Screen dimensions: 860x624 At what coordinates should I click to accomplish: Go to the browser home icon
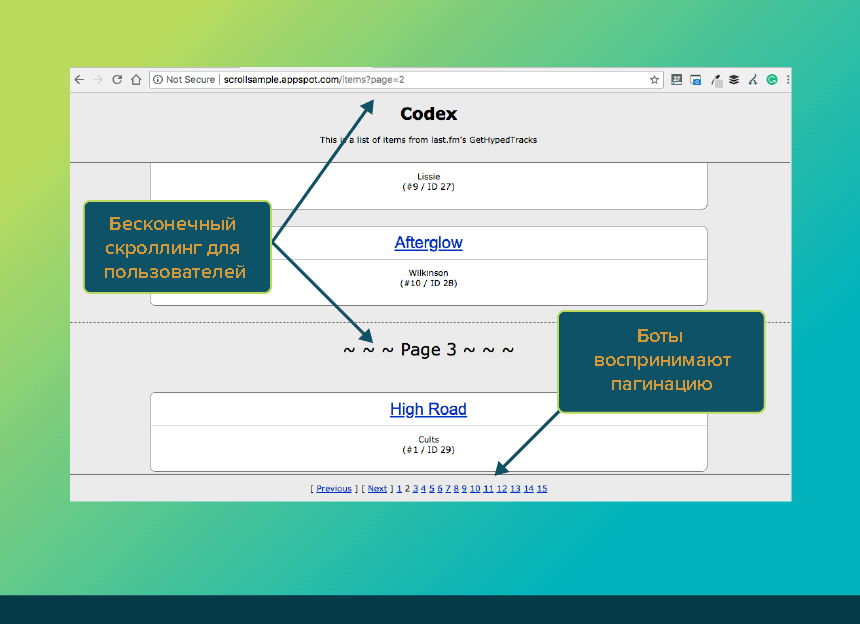click(x=136, y=80)
